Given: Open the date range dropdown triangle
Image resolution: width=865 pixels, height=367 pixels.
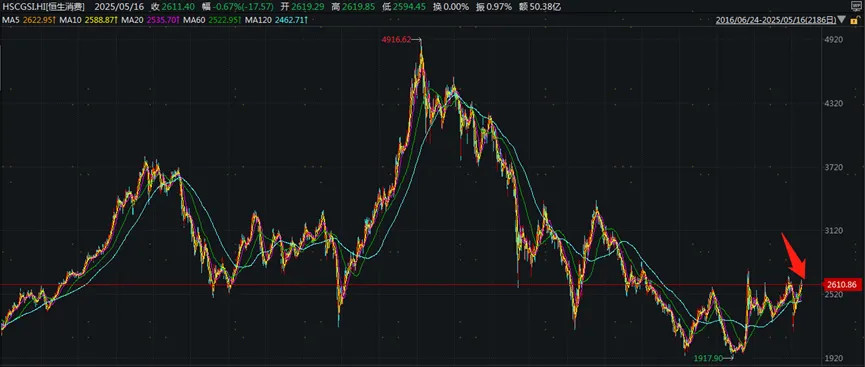Looking at the screenshot, I should tap(841, 19).
